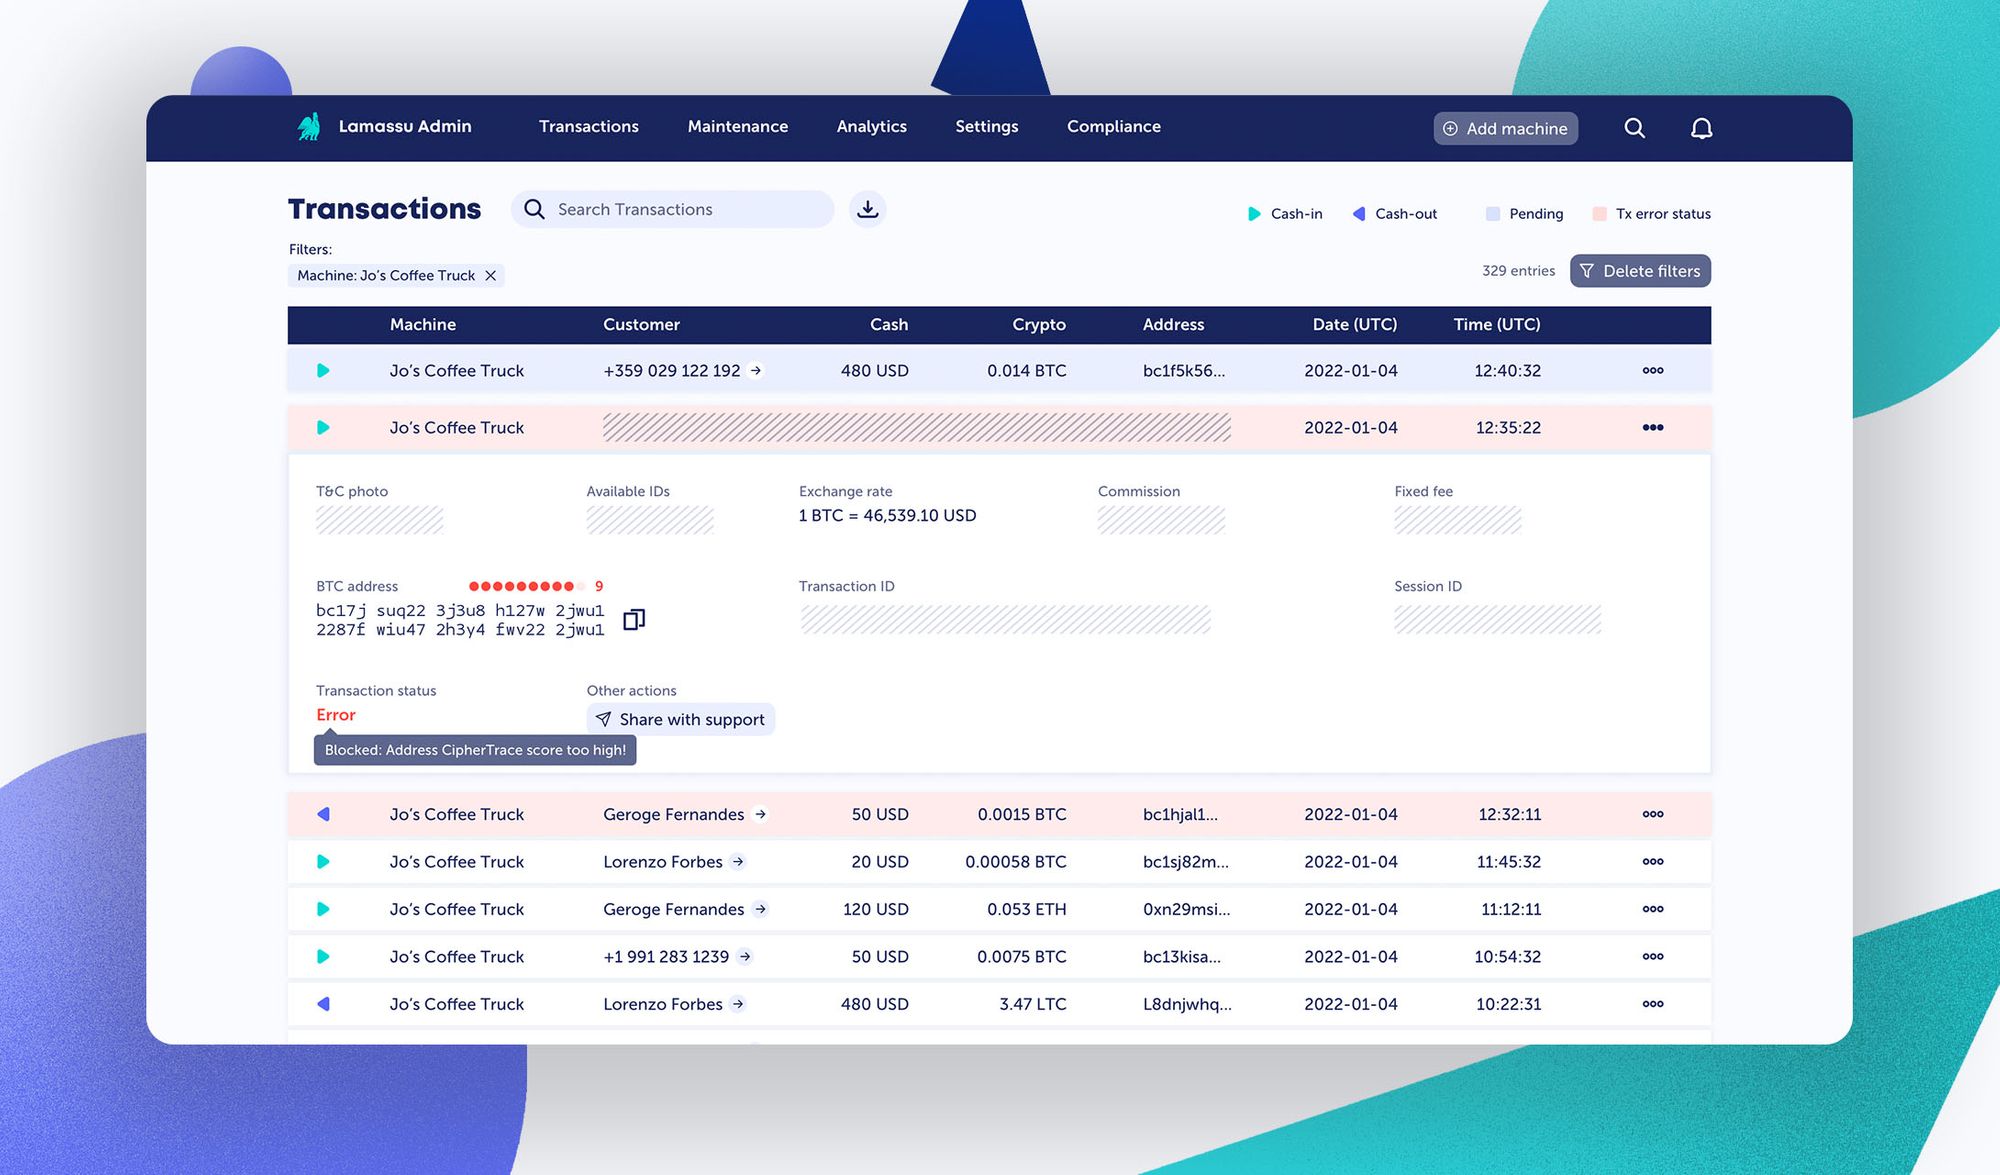The width and height of the screenshot is (2000, 1175).
Task: Open Geroge Fernandes arrow in 11:12:11 row
Action: [x=760, y=909]
